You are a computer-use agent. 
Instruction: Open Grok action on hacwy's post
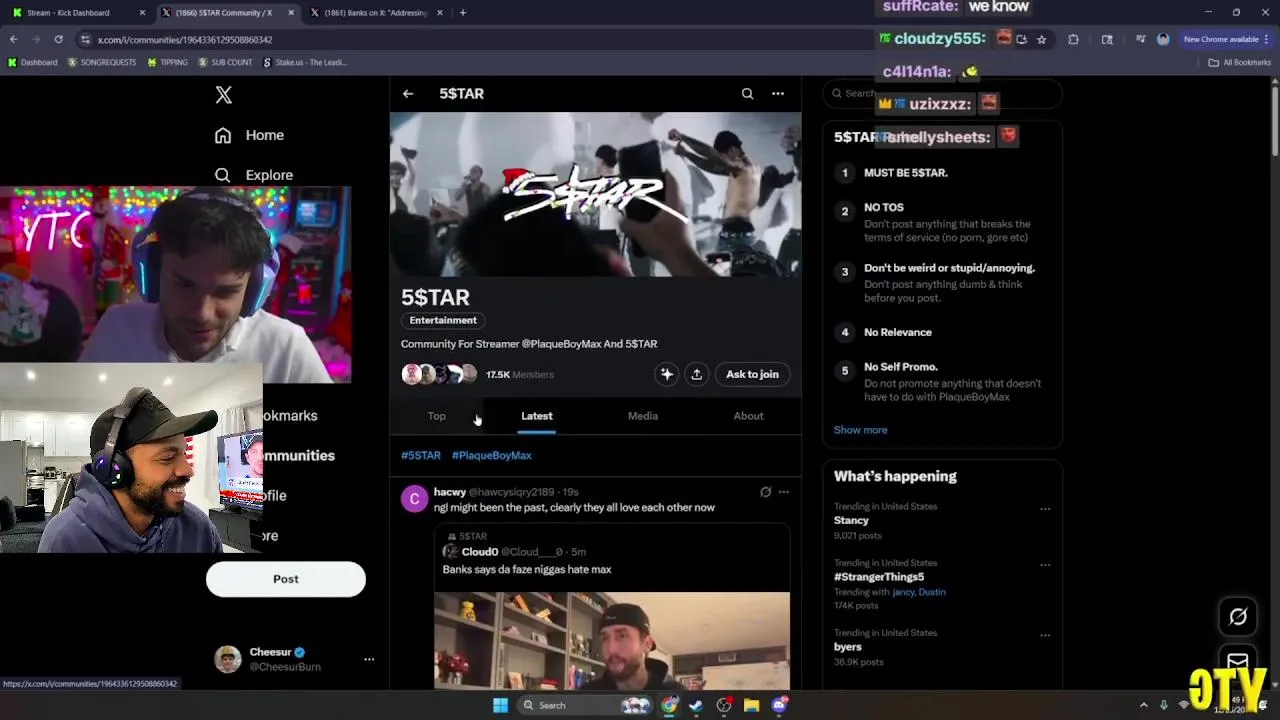[765, 492]
